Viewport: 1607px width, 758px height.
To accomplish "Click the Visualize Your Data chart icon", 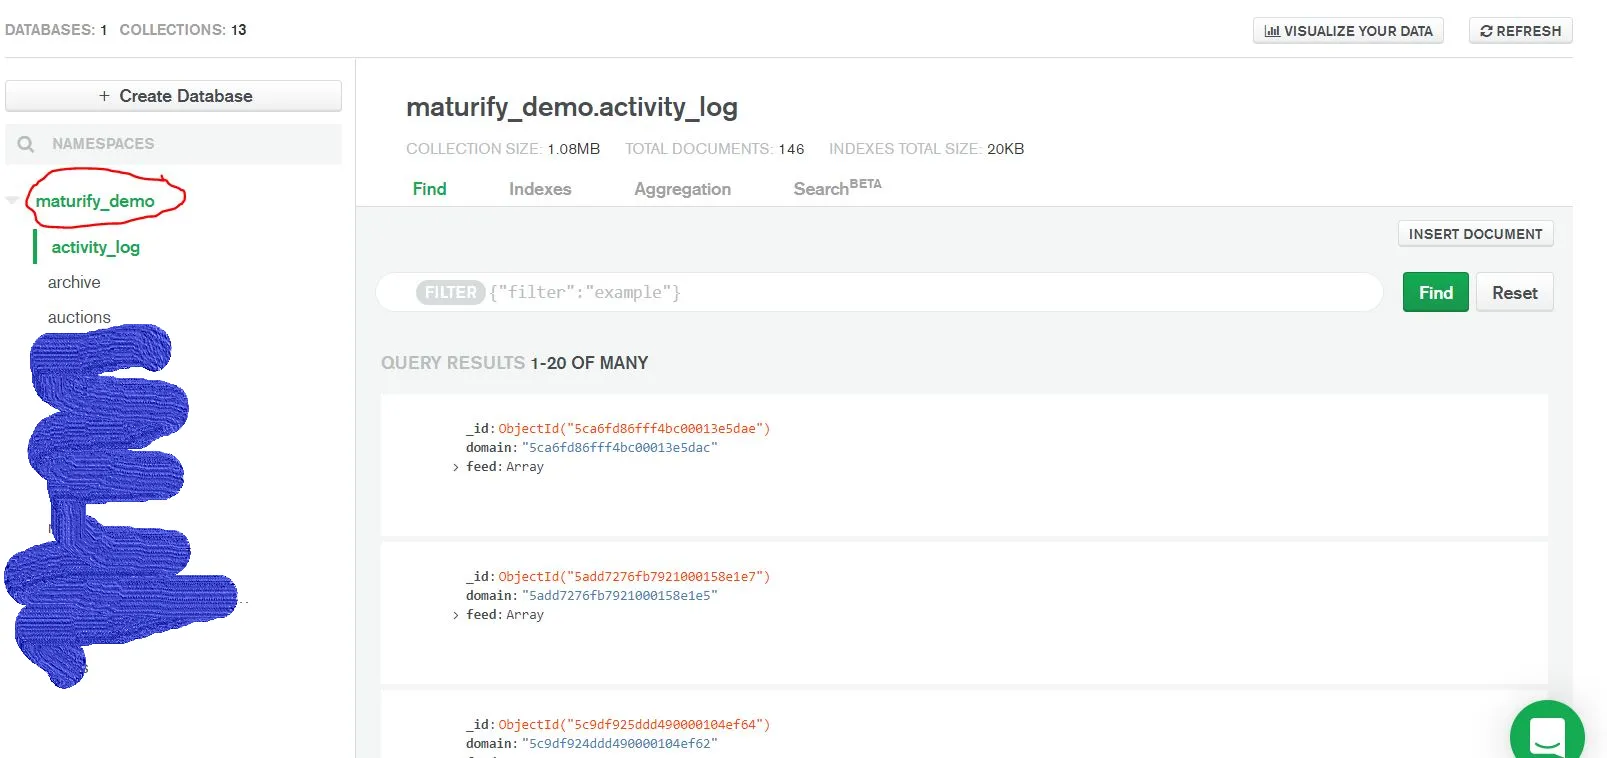I will click(x=1272, y=31).
